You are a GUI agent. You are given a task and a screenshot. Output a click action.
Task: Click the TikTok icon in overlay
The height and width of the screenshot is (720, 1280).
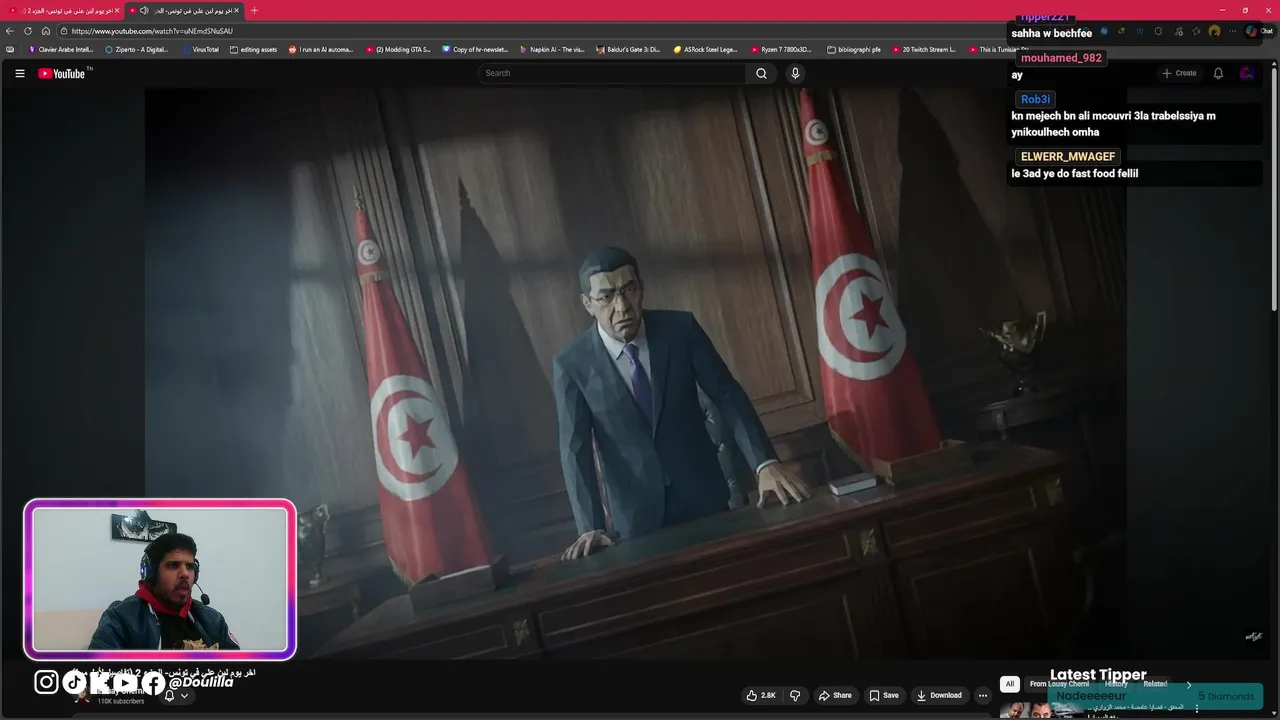point(75,682)
